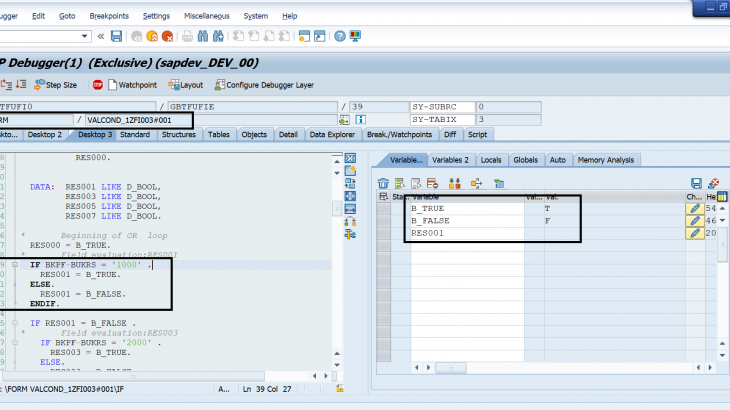This screenshot has width=730, height=410.
Task: Click the Generate Shortcut icon
Action: tap(320, 36)
